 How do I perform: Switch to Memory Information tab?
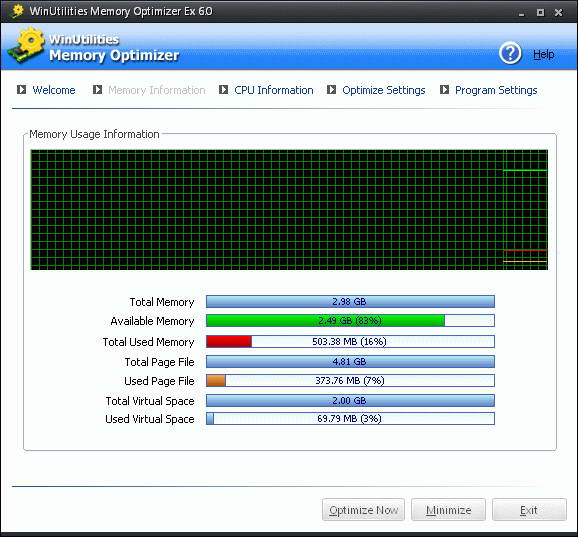pyautogui.click(x=157, y=90)
